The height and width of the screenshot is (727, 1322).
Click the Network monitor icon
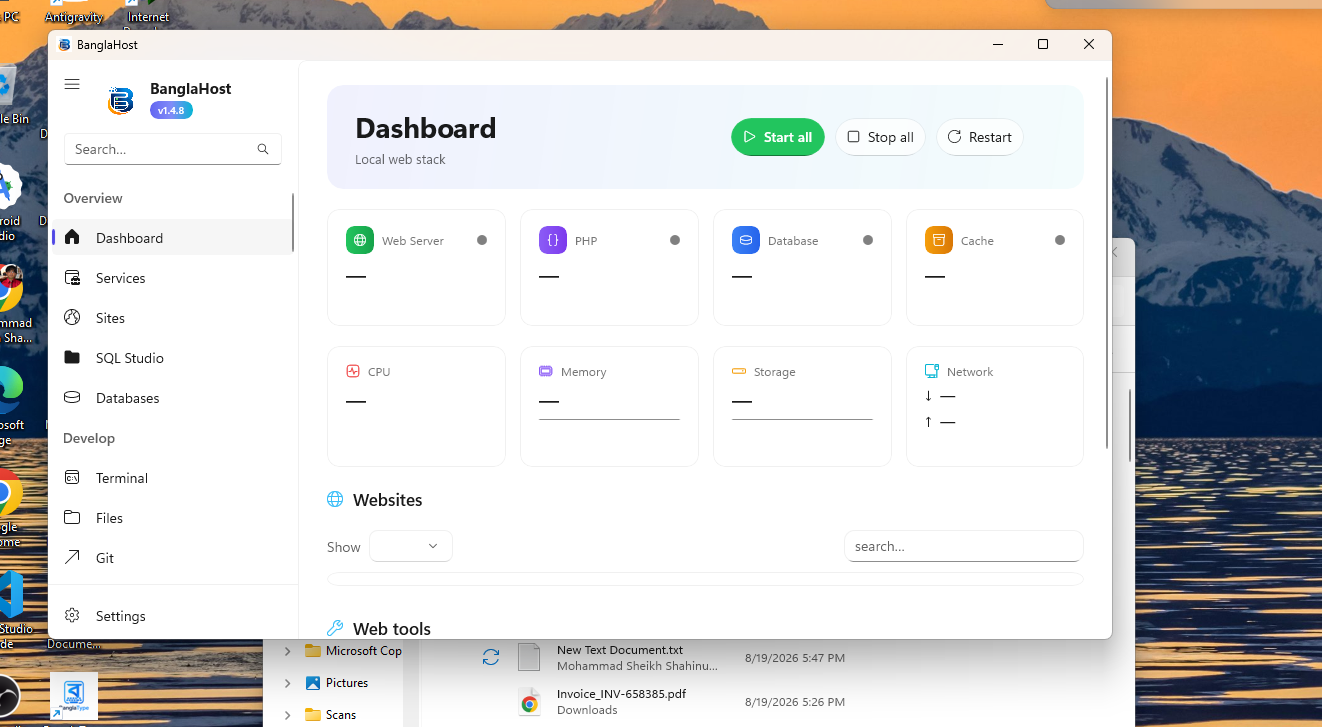(932, 371)
